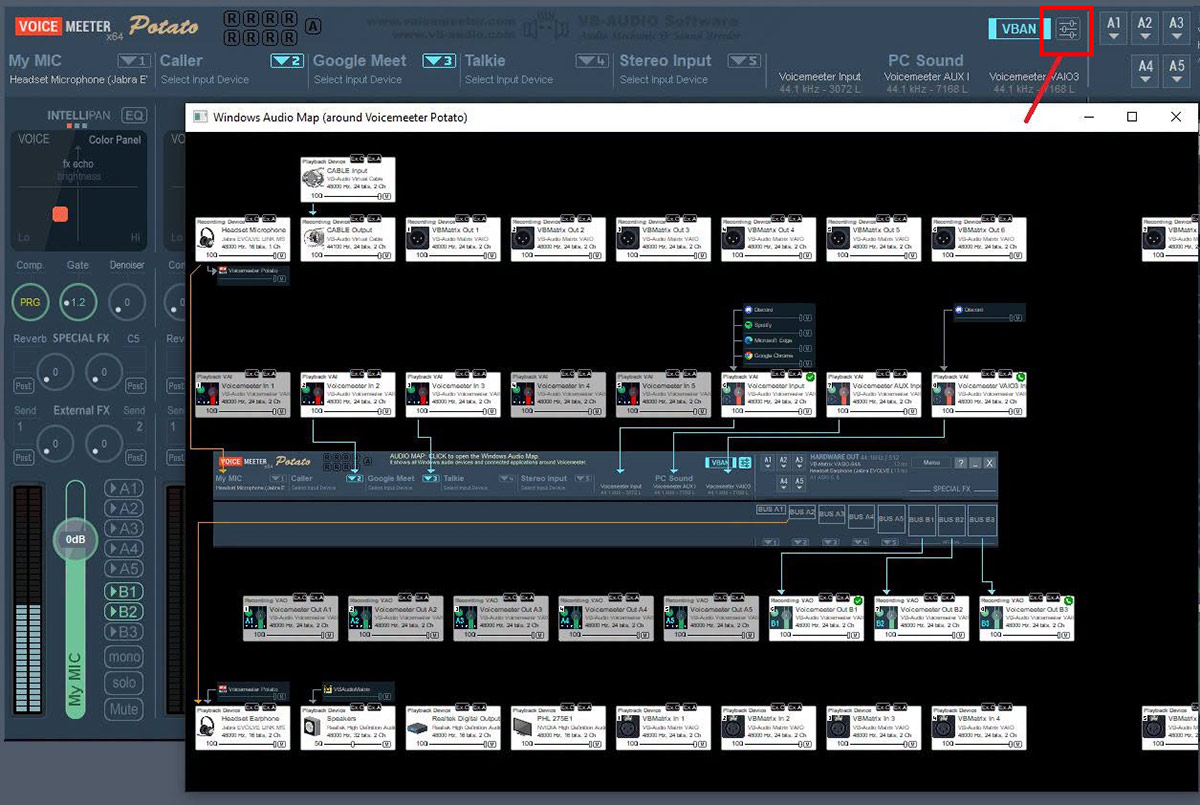The height and width of the screenshot is (805, 1200).
Task: Open the Audio Map sliders icon beside VBAN
Action: (1067, 29)
